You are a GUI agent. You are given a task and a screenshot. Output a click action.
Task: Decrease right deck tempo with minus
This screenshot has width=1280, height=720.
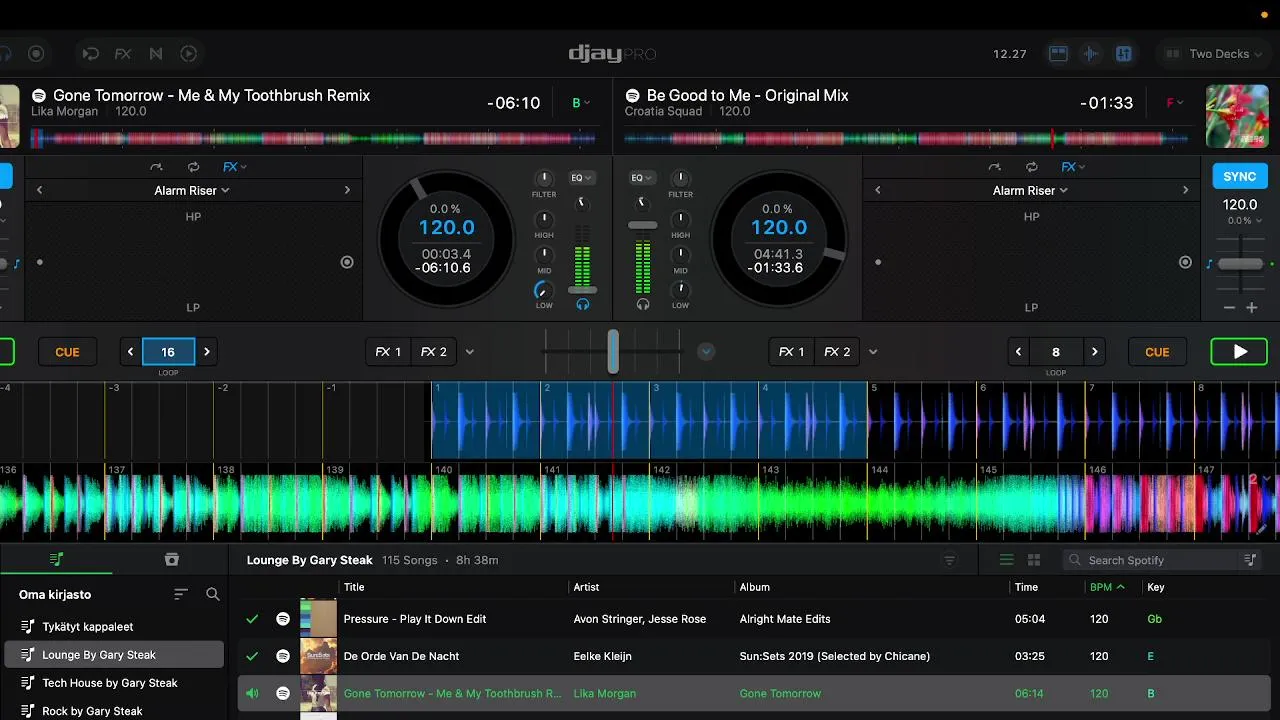point(1229,308)
